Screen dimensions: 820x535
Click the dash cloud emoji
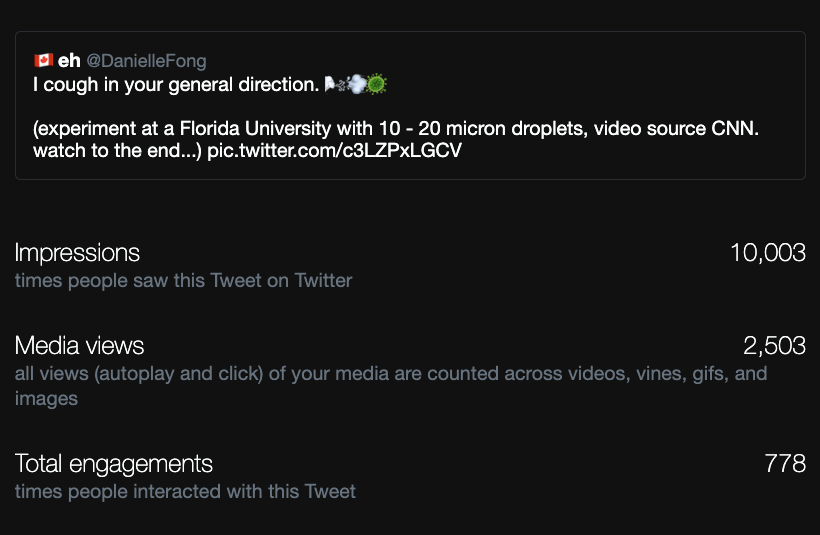[x=356, y=85]
